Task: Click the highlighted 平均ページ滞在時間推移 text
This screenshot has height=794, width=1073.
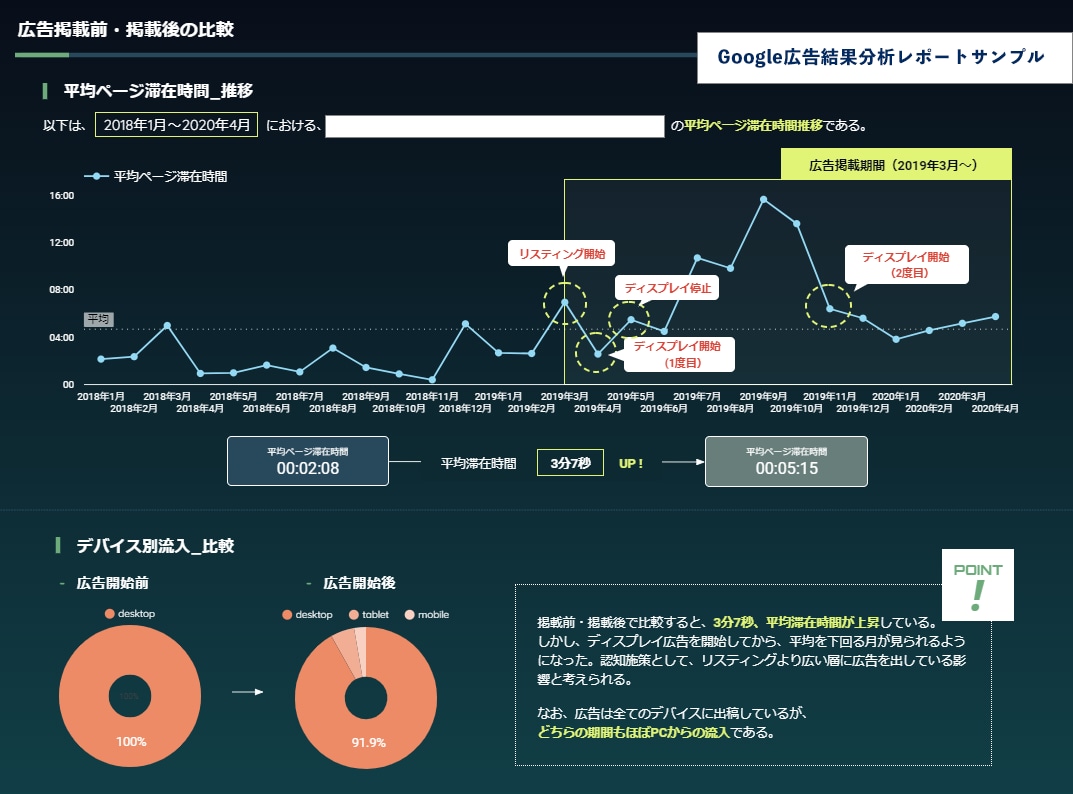Action: (753, 125)
